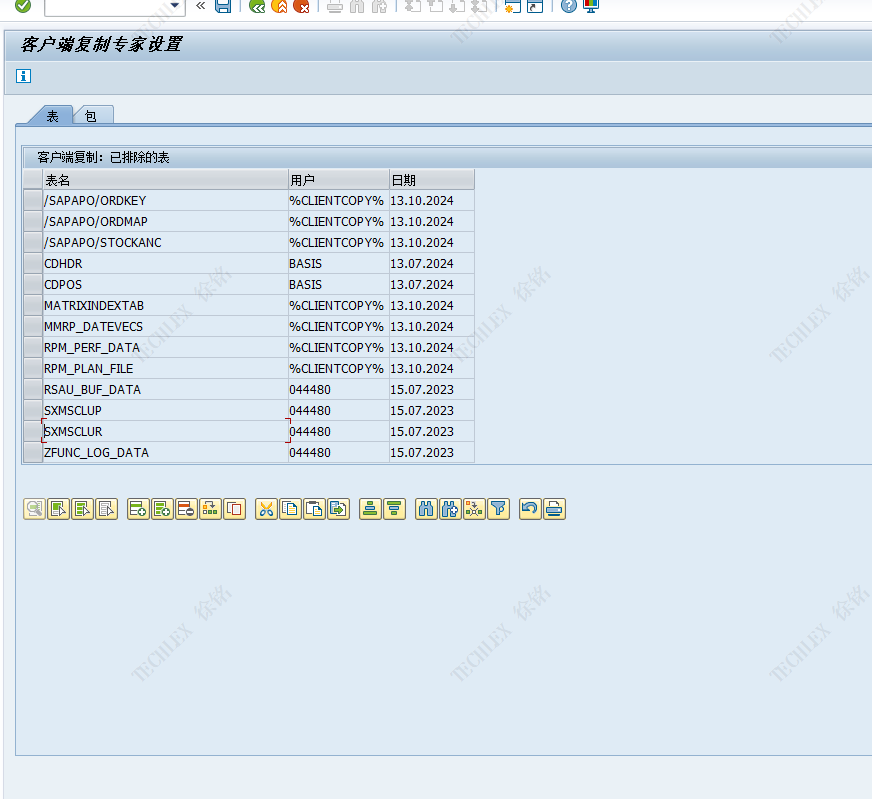Select row marker for /SAPAPO/ORDKEY
The height and width of the screenshot is (799, 872).
point(32,201)
